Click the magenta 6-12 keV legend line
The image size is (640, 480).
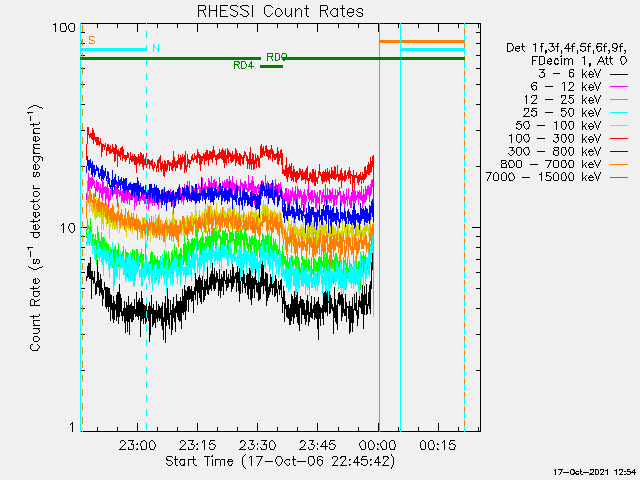(x=619, y=87)
